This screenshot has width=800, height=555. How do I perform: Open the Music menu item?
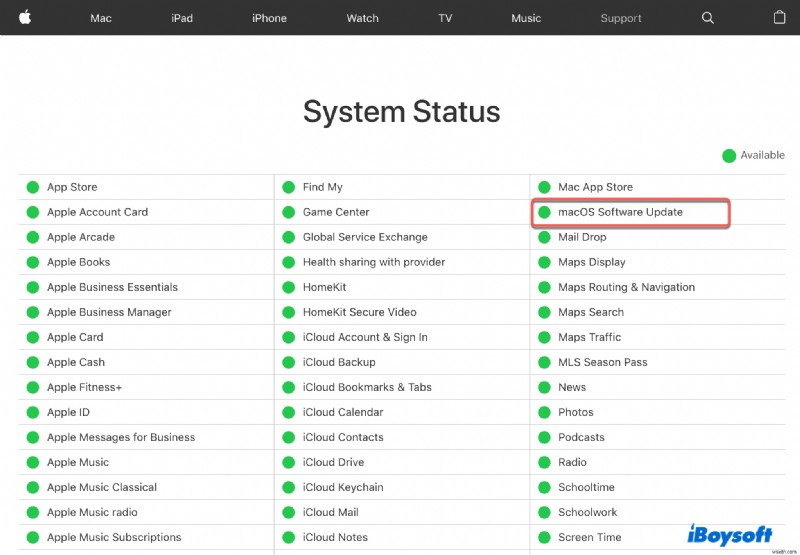pyautogui.click(x=526, y=18)
